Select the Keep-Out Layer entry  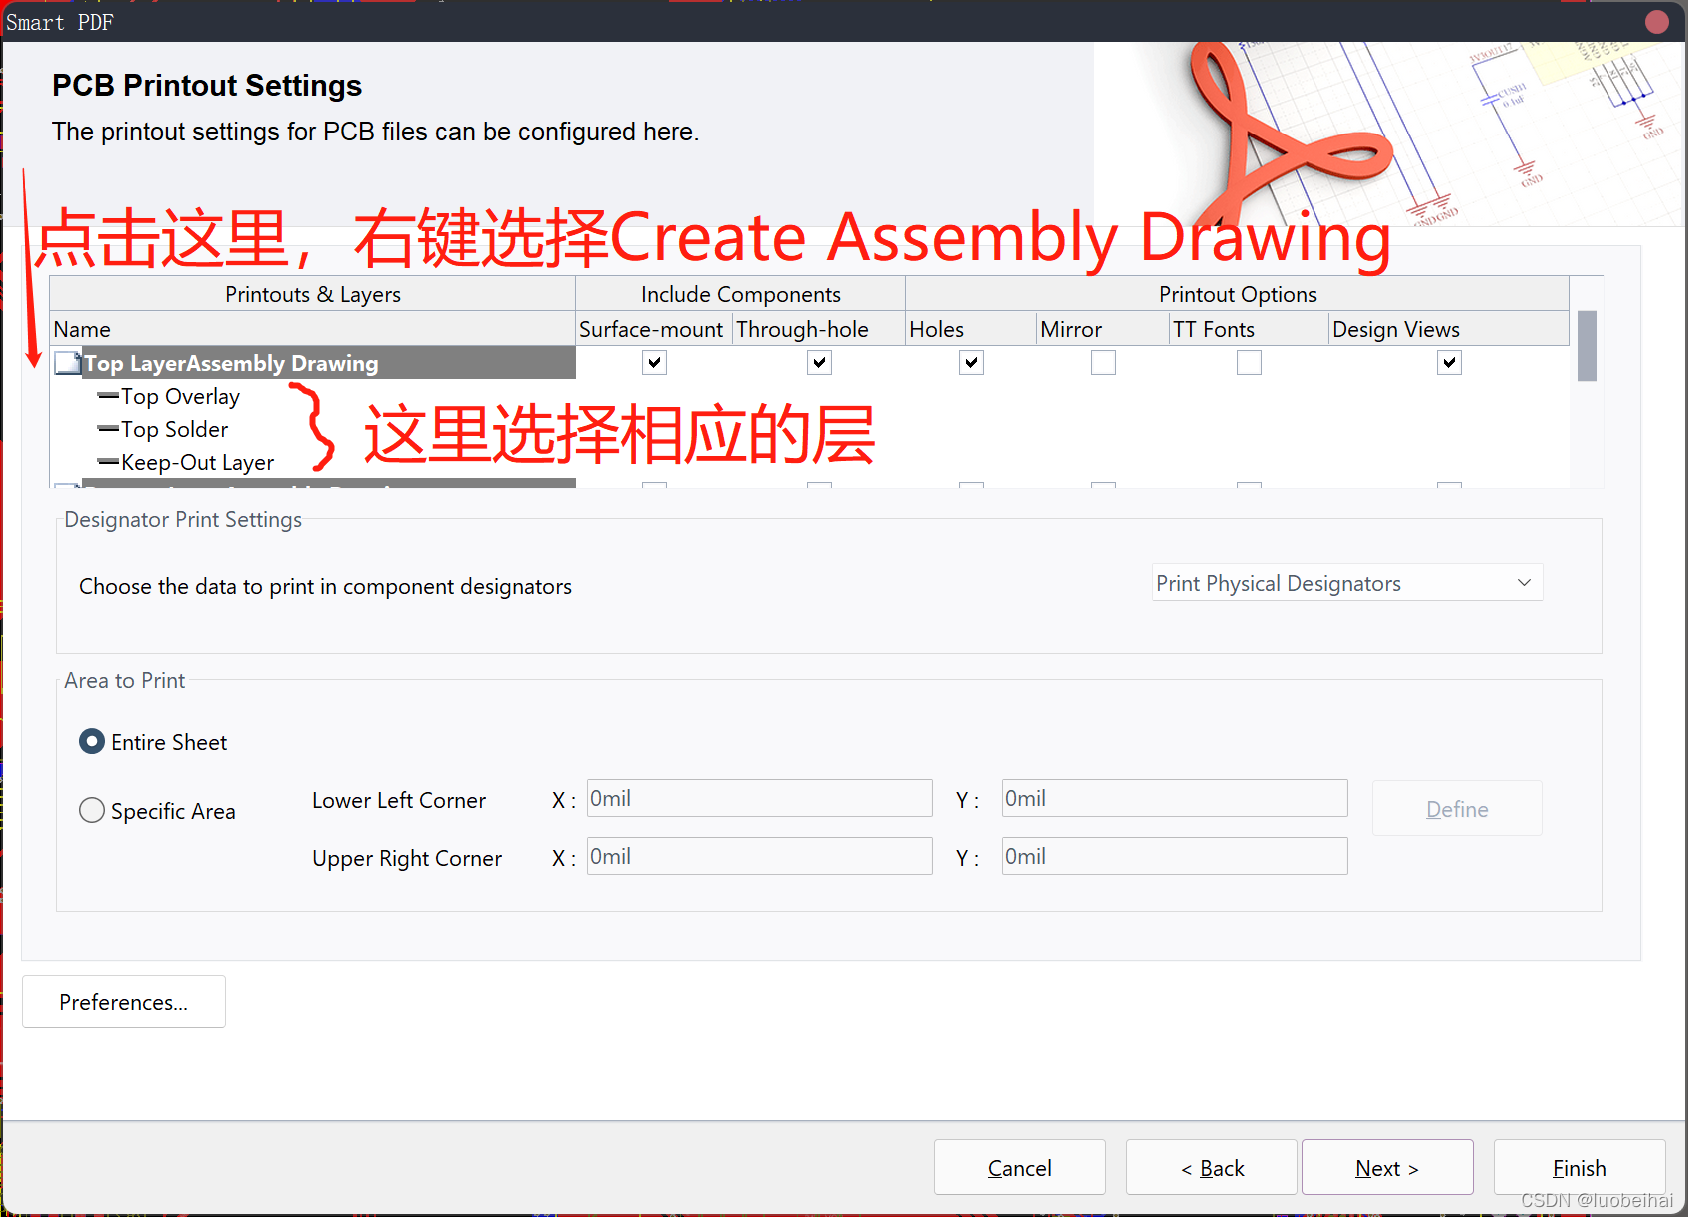197,462
